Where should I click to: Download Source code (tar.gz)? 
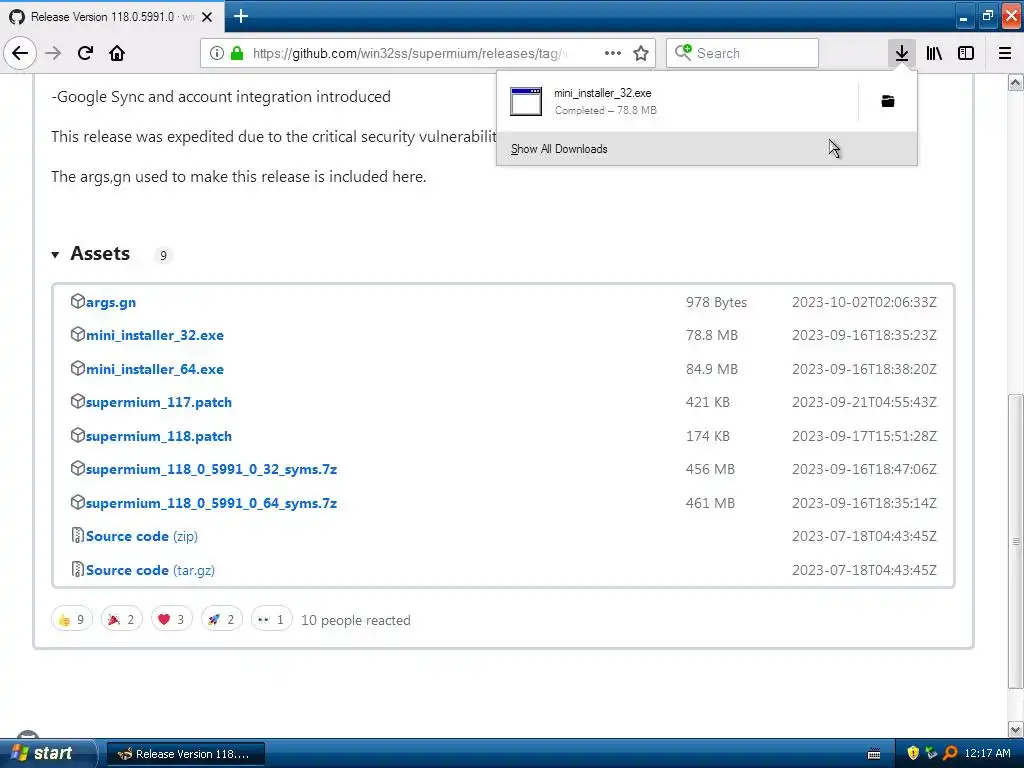click(150, 570)
